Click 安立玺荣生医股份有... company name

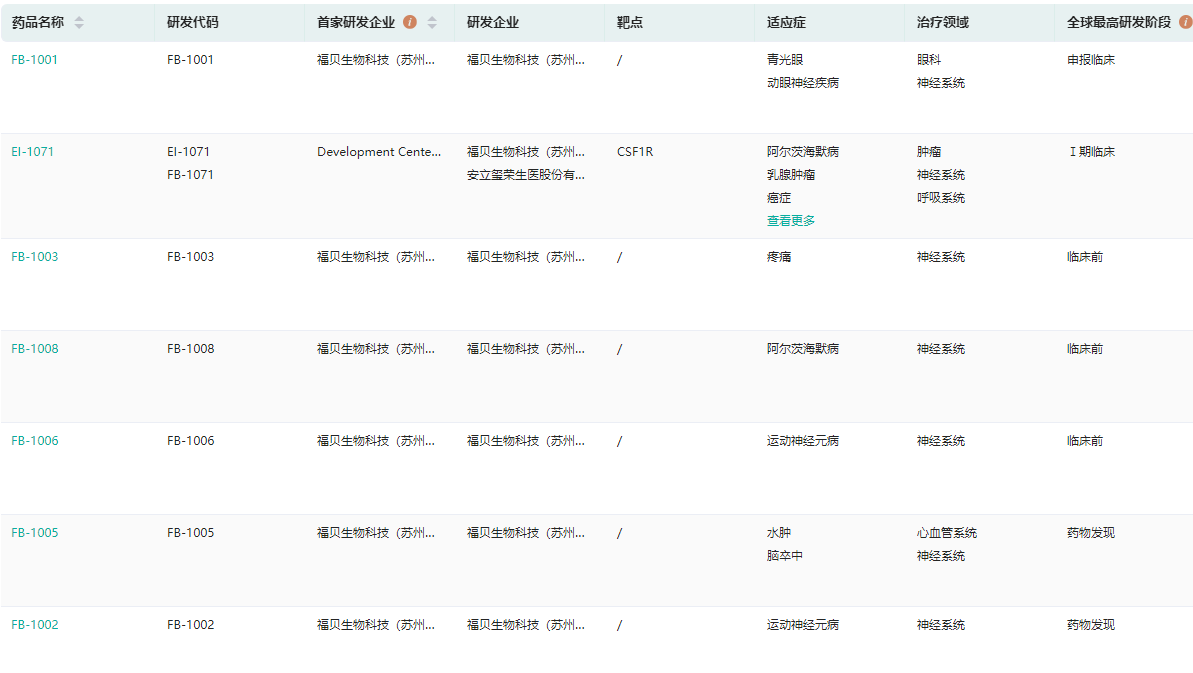pyautogui.click(x=526, y=175)
